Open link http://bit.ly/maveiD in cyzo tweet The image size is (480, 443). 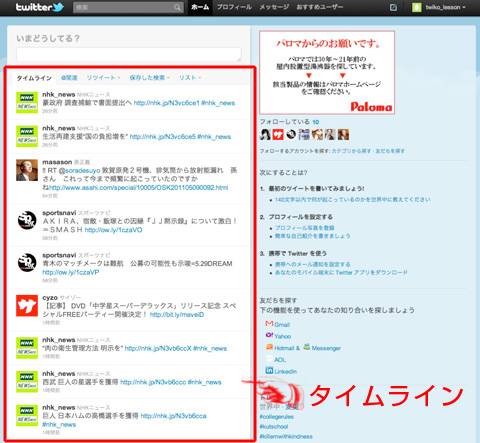tap(177, 315)
